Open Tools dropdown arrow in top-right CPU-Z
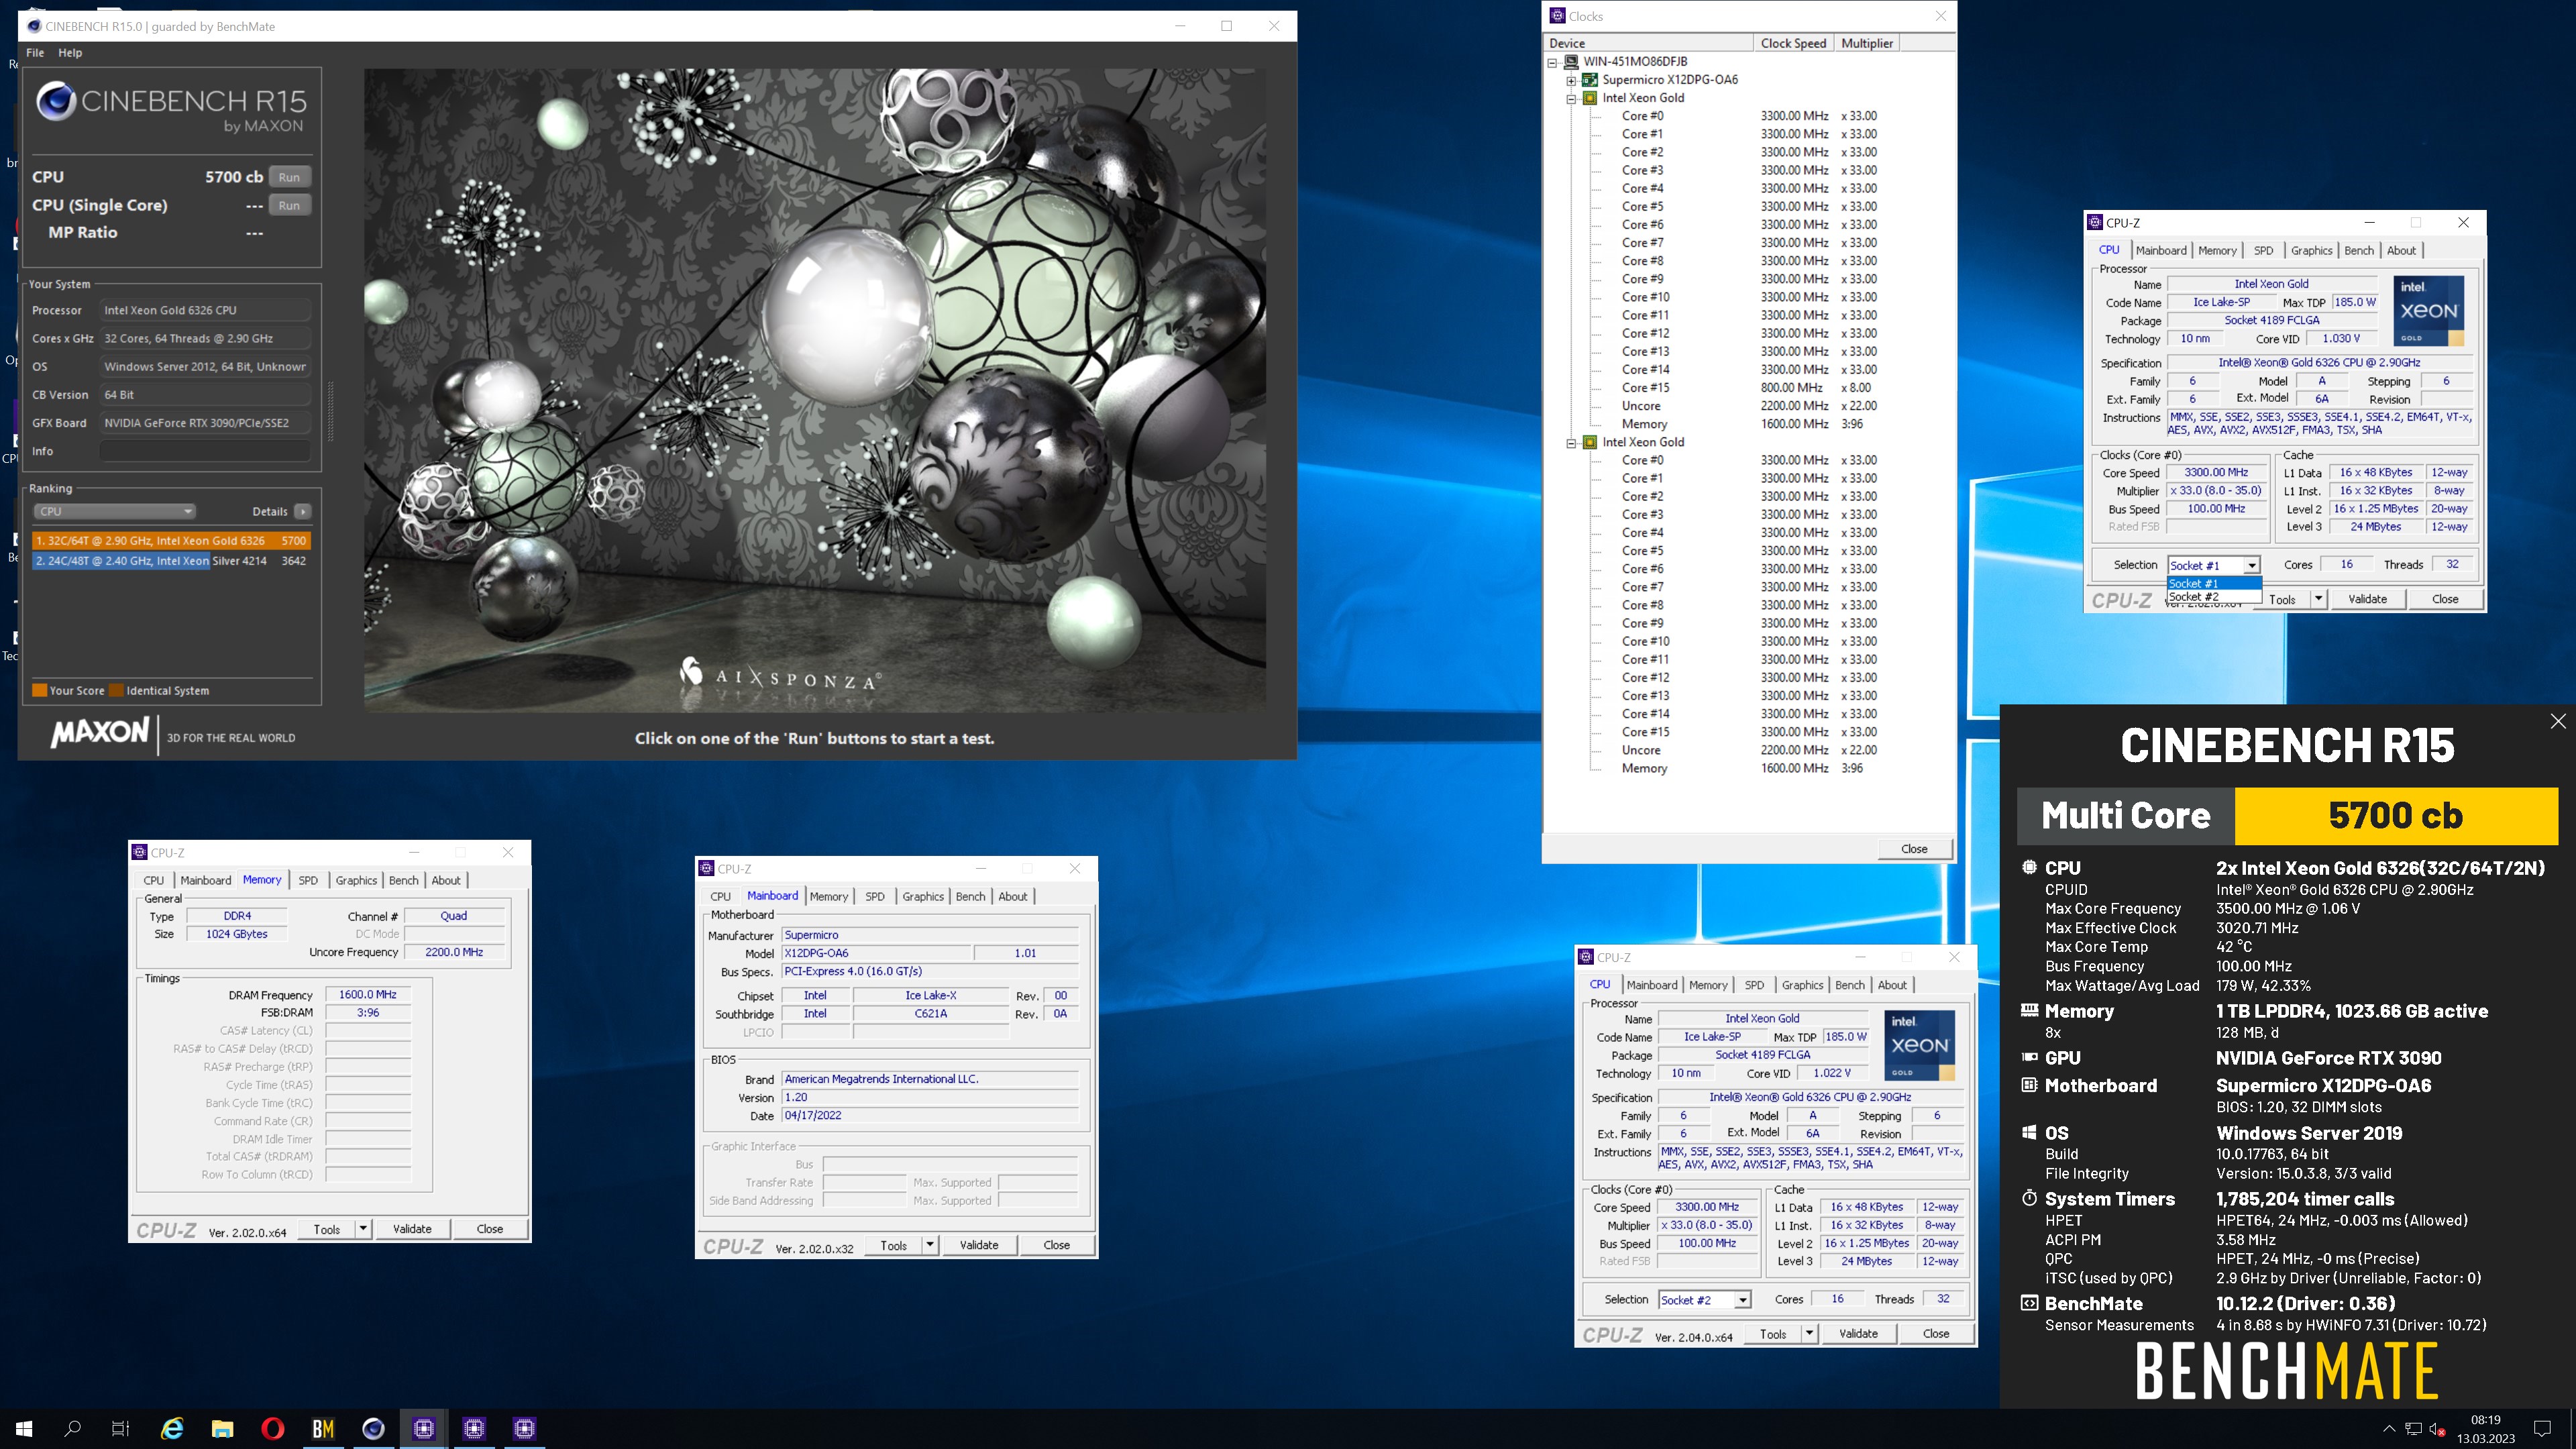This screenshot has height=1449, width=2576. pyautogui.click(x=2318, y=599)
